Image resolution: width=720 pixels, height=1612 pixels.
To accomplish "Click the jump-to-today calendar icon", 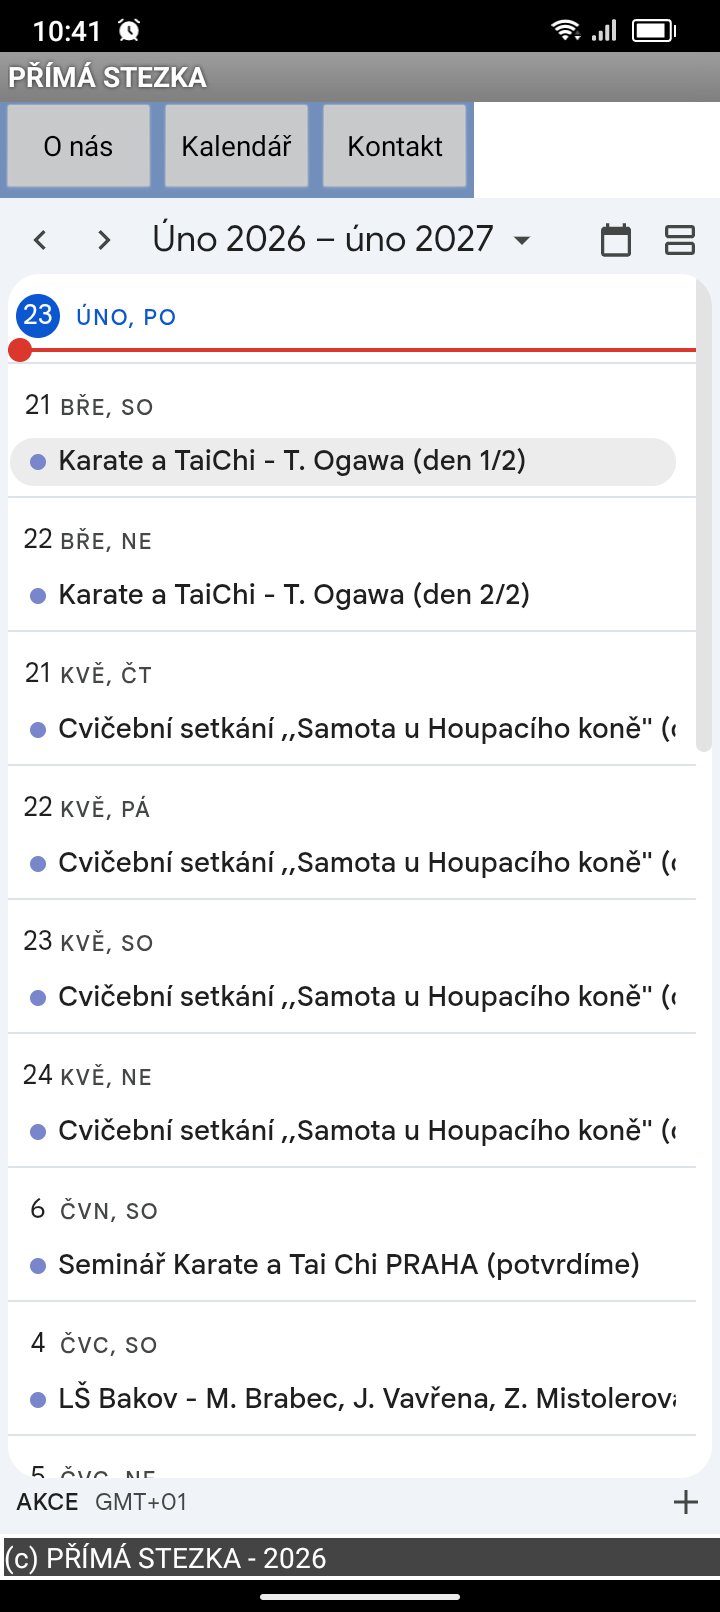I will click(x=616, y=240).
